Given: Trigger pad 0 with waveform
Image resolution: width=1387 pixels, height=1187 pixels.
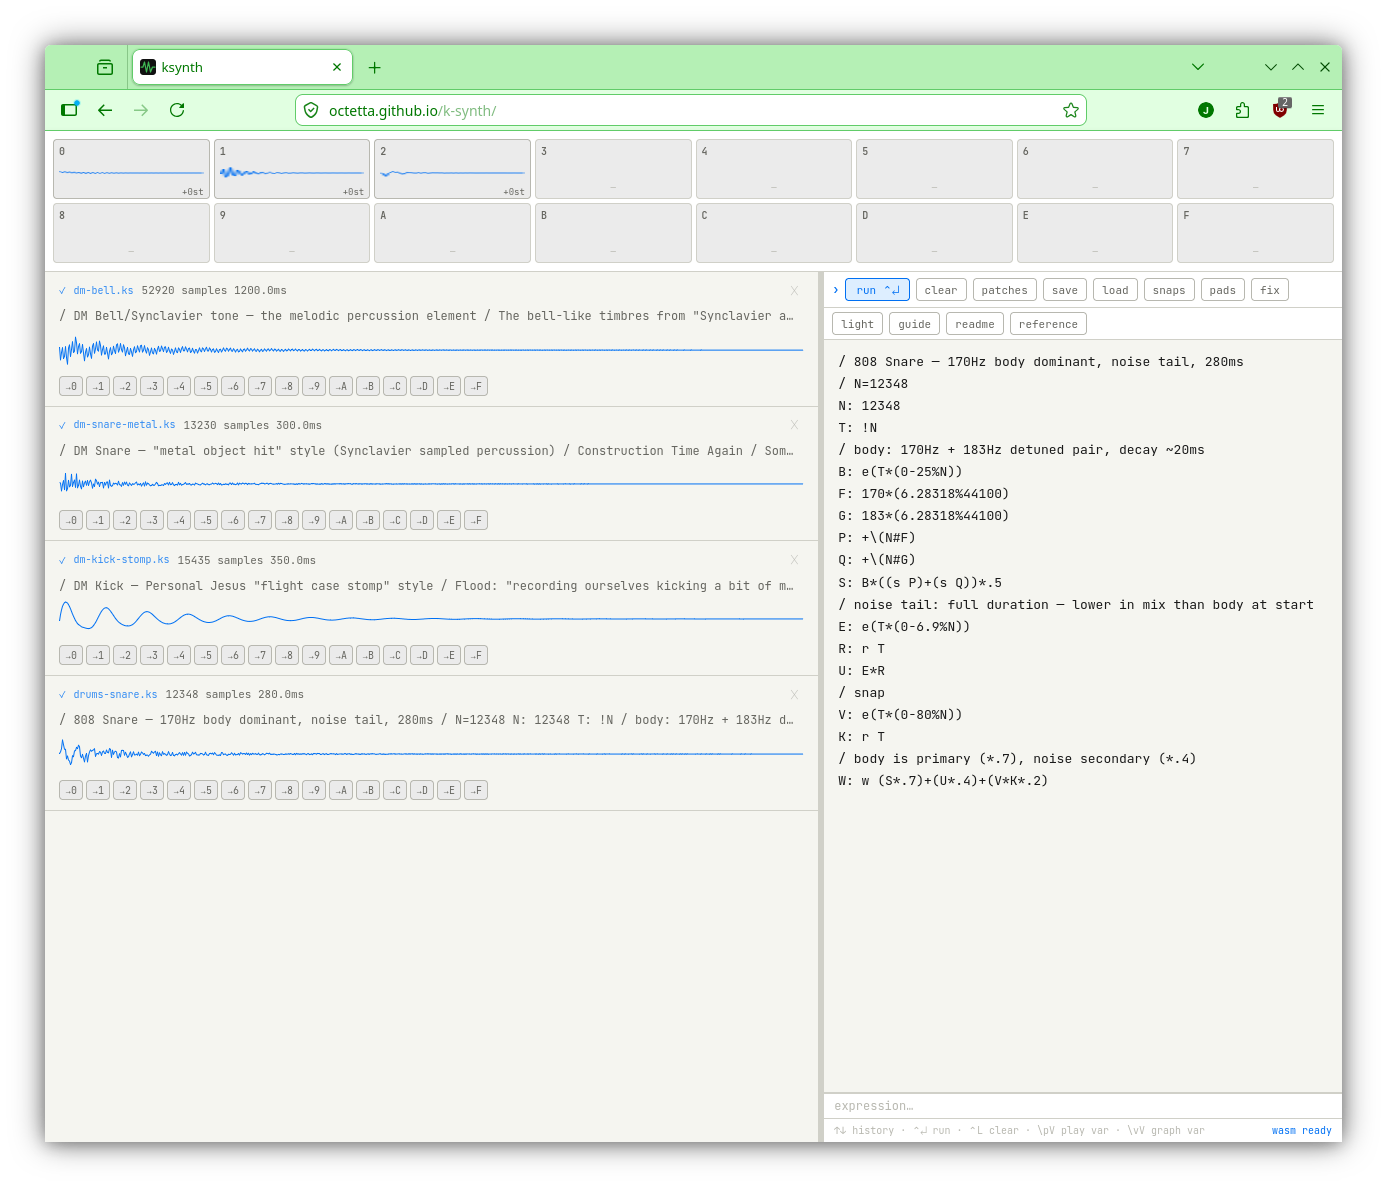Looking at the screenshot, I should point(131,169).
